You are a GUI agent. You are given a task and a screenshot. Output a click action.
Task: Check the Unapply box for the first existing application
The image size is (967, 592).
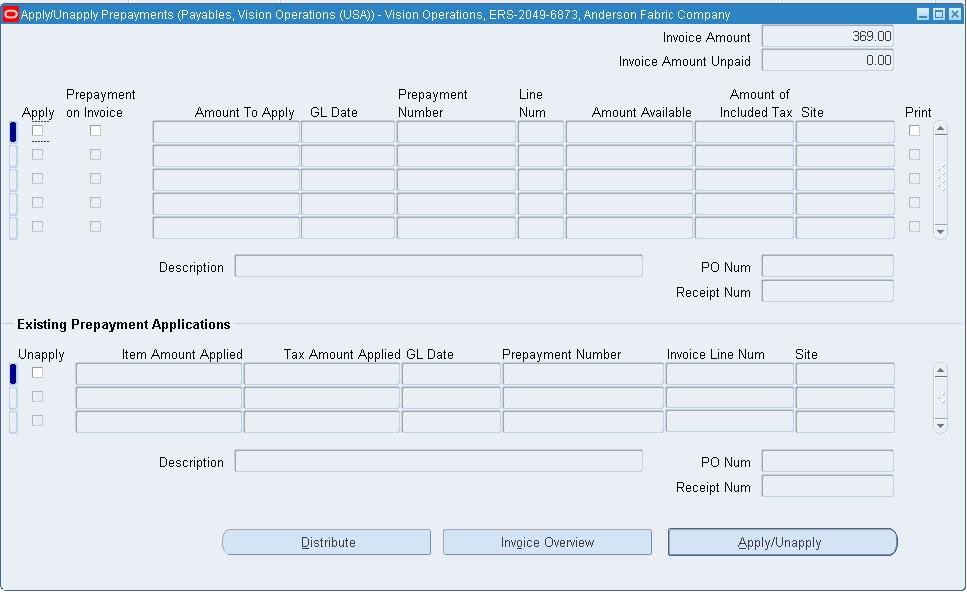[x=38, y=373]
